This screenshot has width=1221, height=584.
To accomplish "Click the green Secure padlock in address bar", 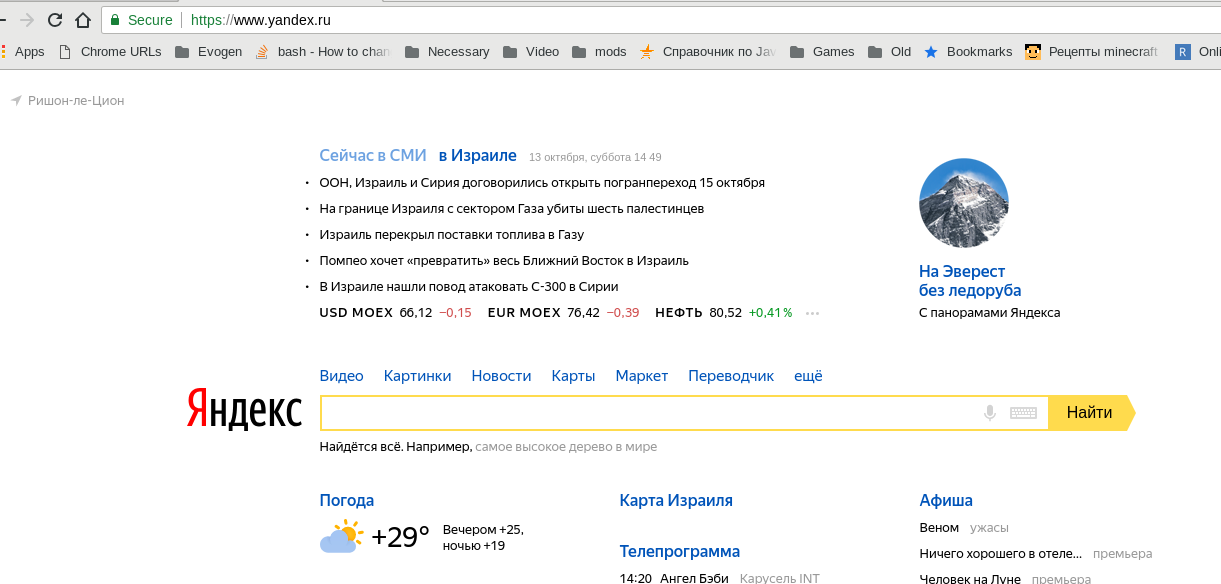I will (x=116, y=20).
